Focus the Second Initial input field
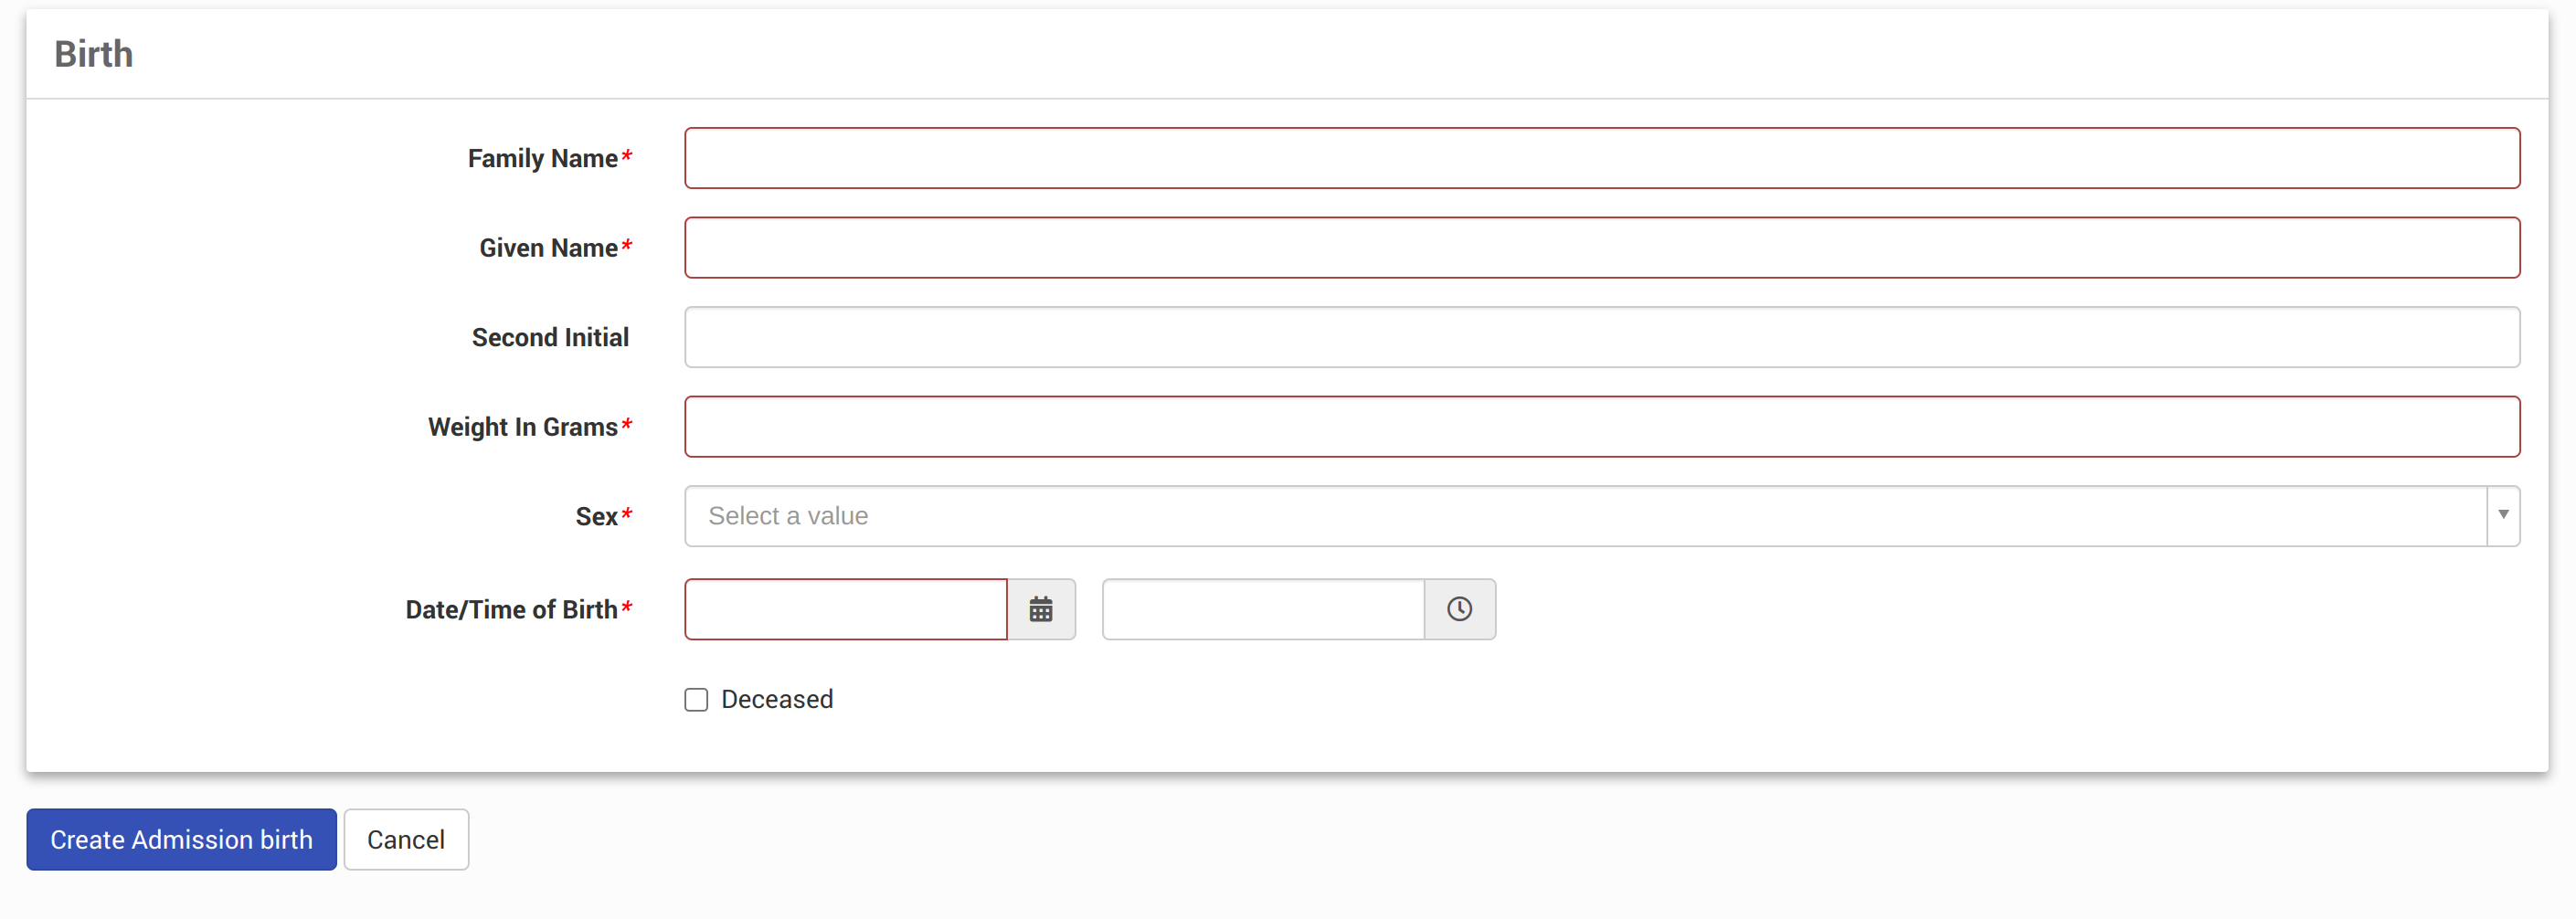The image size is (2576, 919). click(1602, 337)
